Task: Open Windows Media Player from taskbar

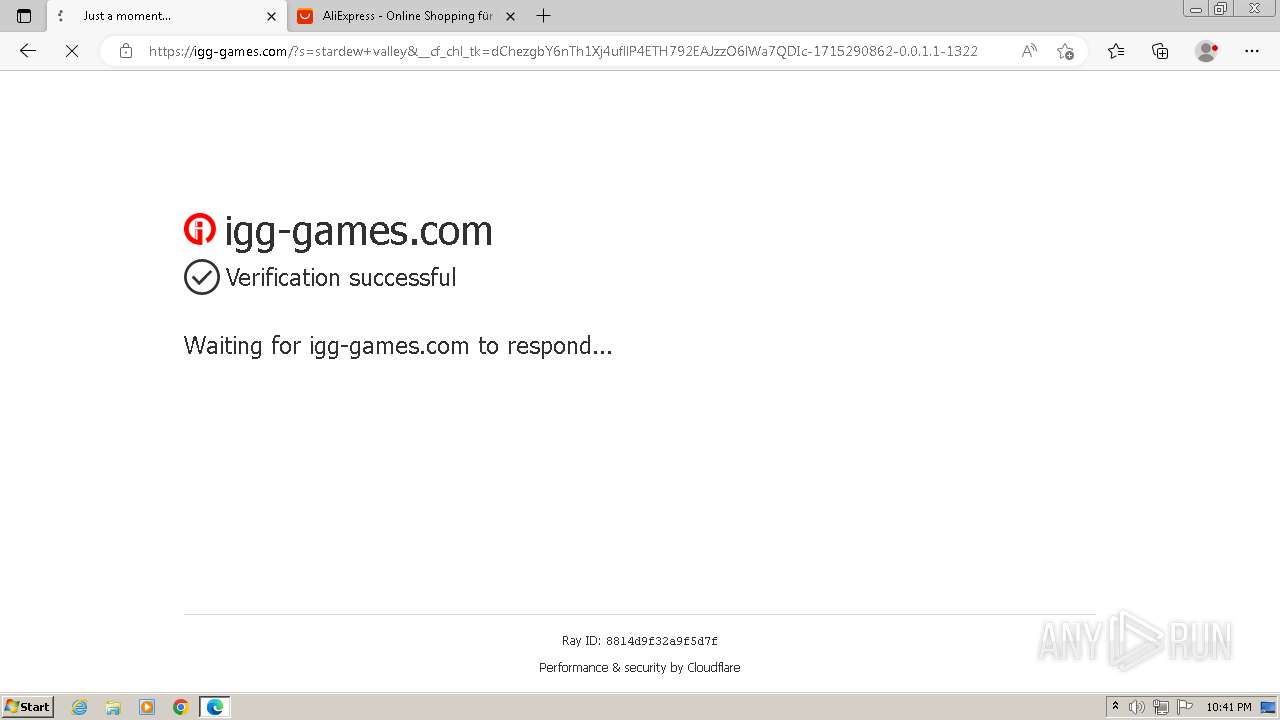Action: (x=147, y=707)
